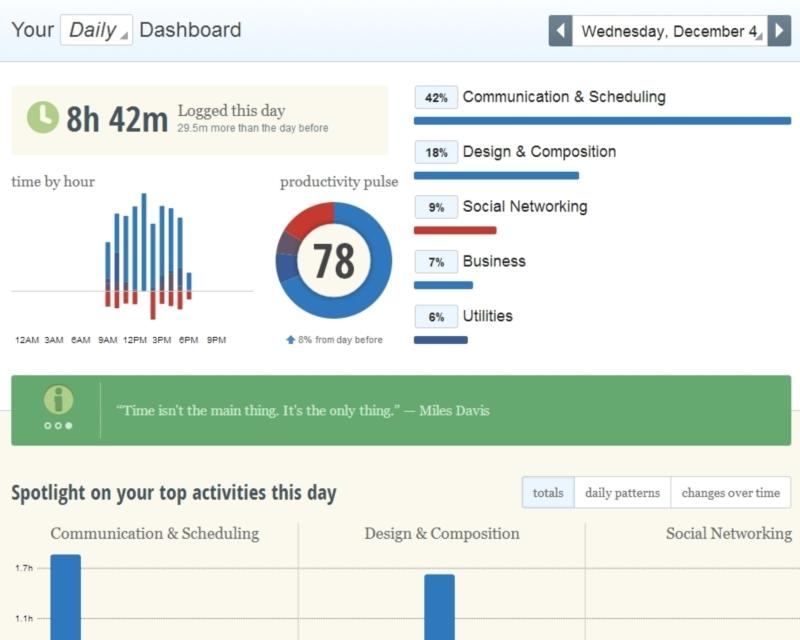The width and height of the screenshot is (800, 640).
Task: Open Communication & Scheduling category
Action: pyautogui.click(x=564, y=97)
